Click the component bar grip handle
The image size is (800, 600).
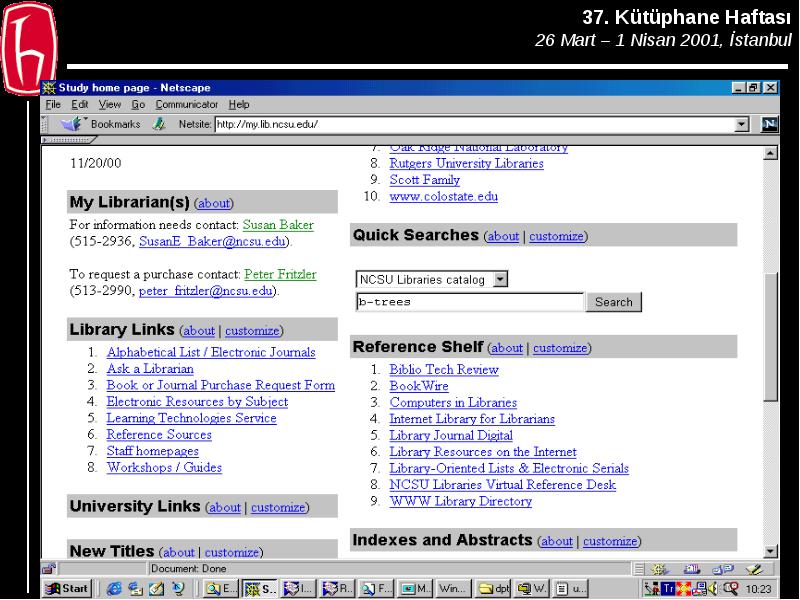coord(638,568)
